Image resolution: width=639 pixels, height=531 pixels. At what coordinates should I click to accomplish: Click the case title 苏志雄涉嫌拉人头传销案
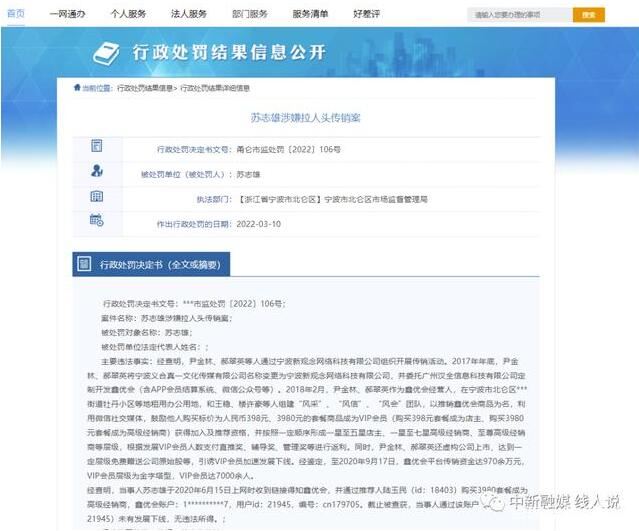305,118
